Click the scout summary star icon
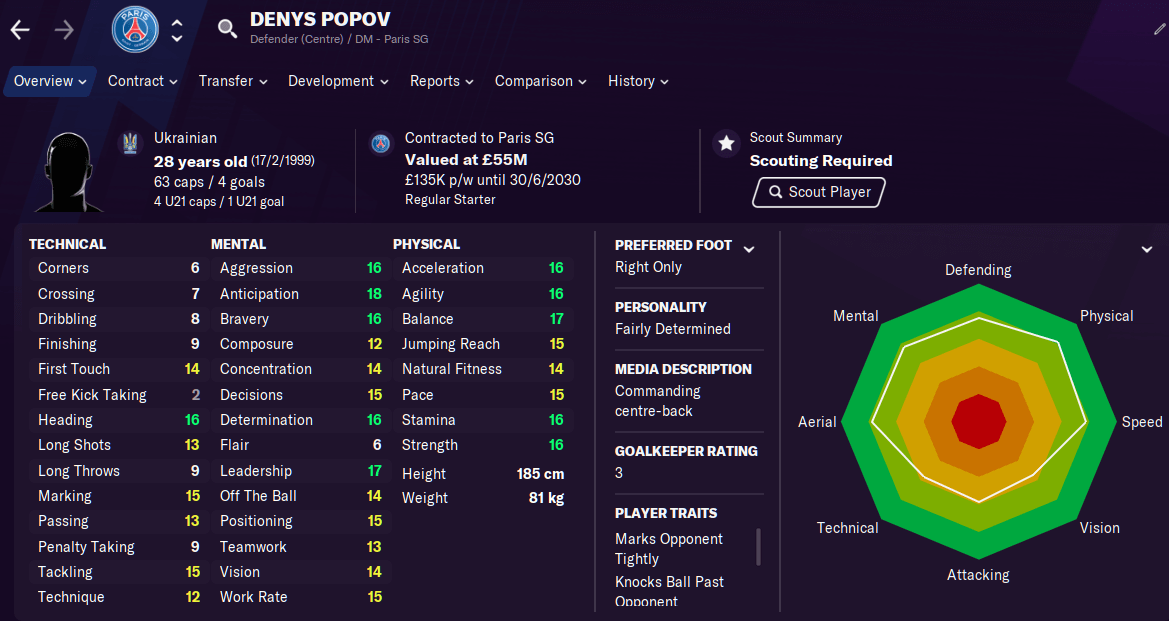This screenshot has width=1169, height=621. (726, 143)
